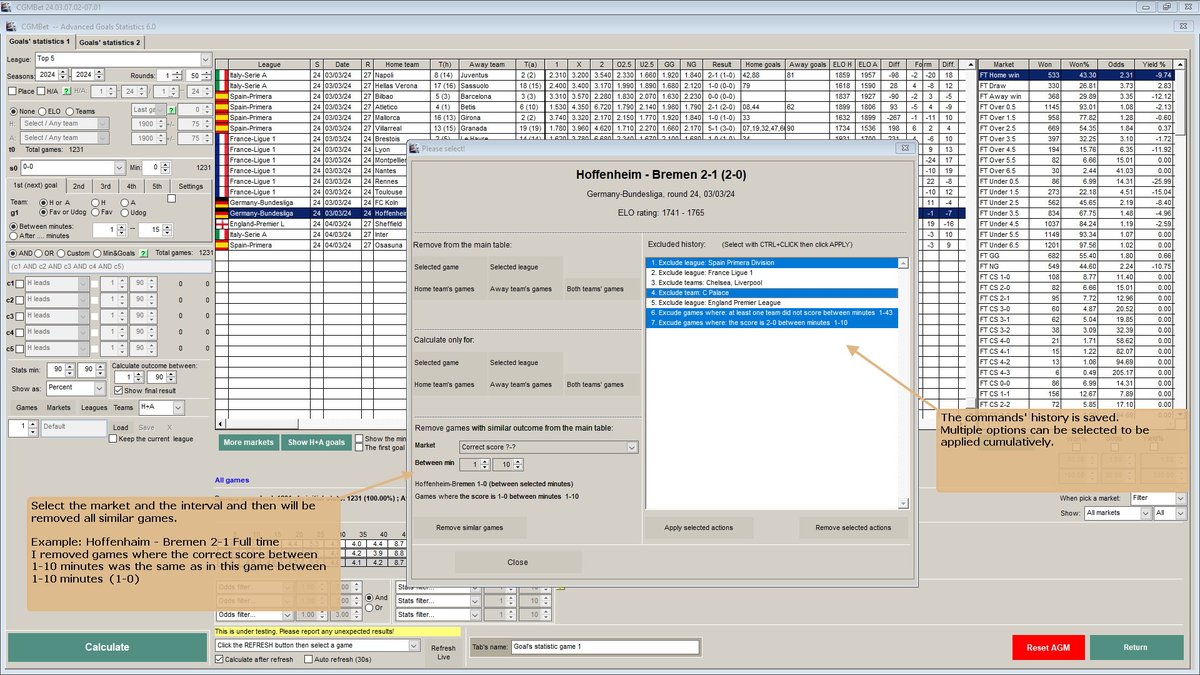1200x675 pixels.
Task: Open the Top 5 league dropdown
Action: [204, 60]
